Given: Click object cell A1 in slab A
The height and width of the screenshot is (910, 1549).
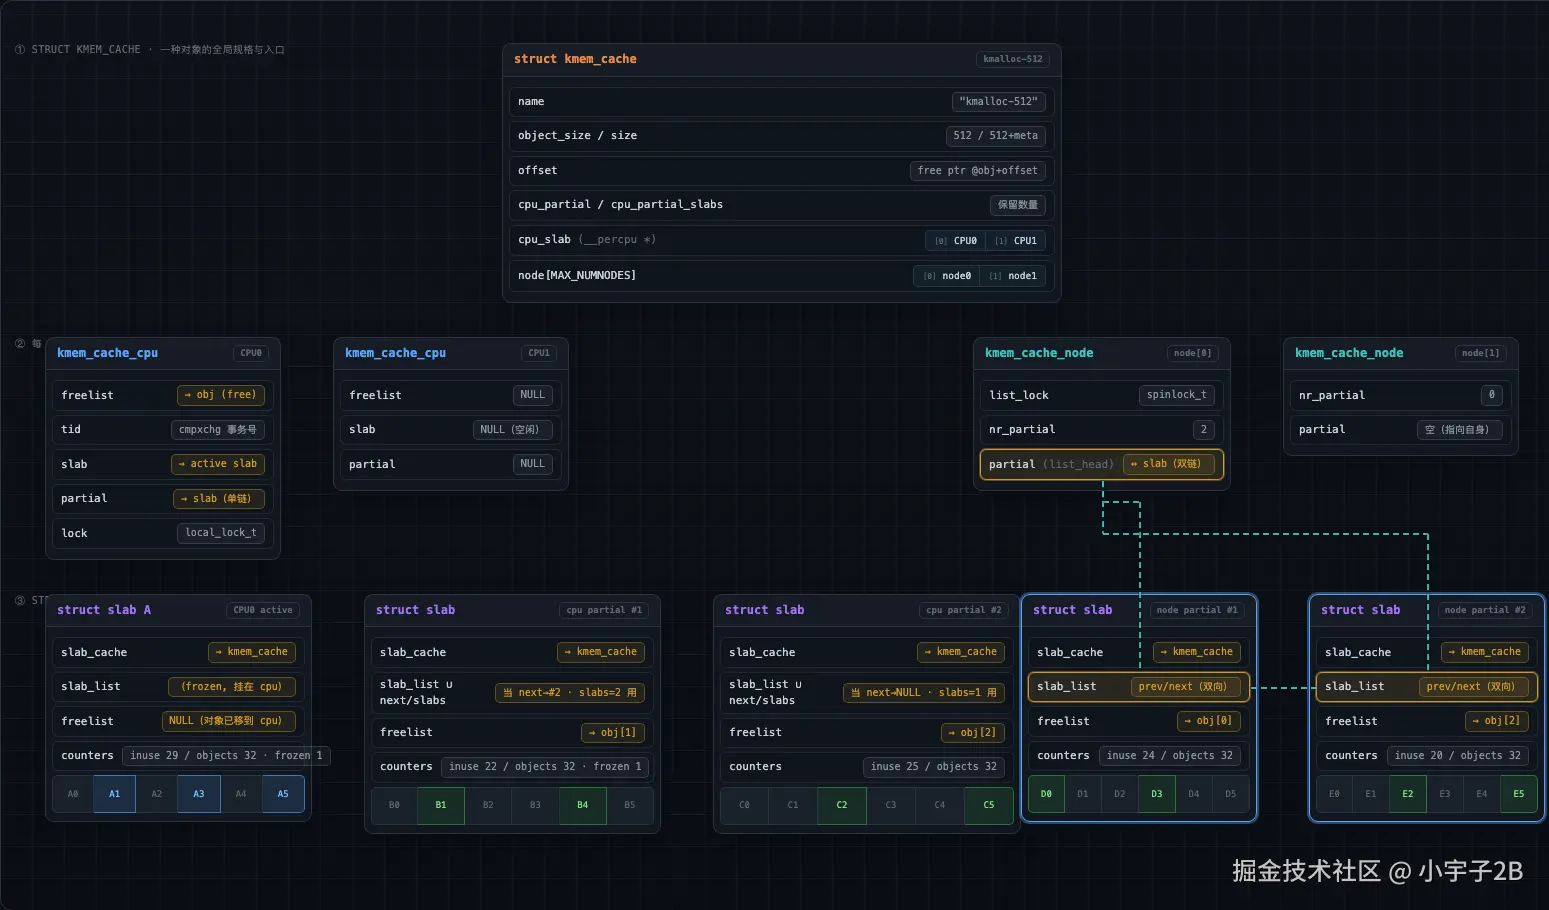Looking at the screenshot, I should (115, 794).
